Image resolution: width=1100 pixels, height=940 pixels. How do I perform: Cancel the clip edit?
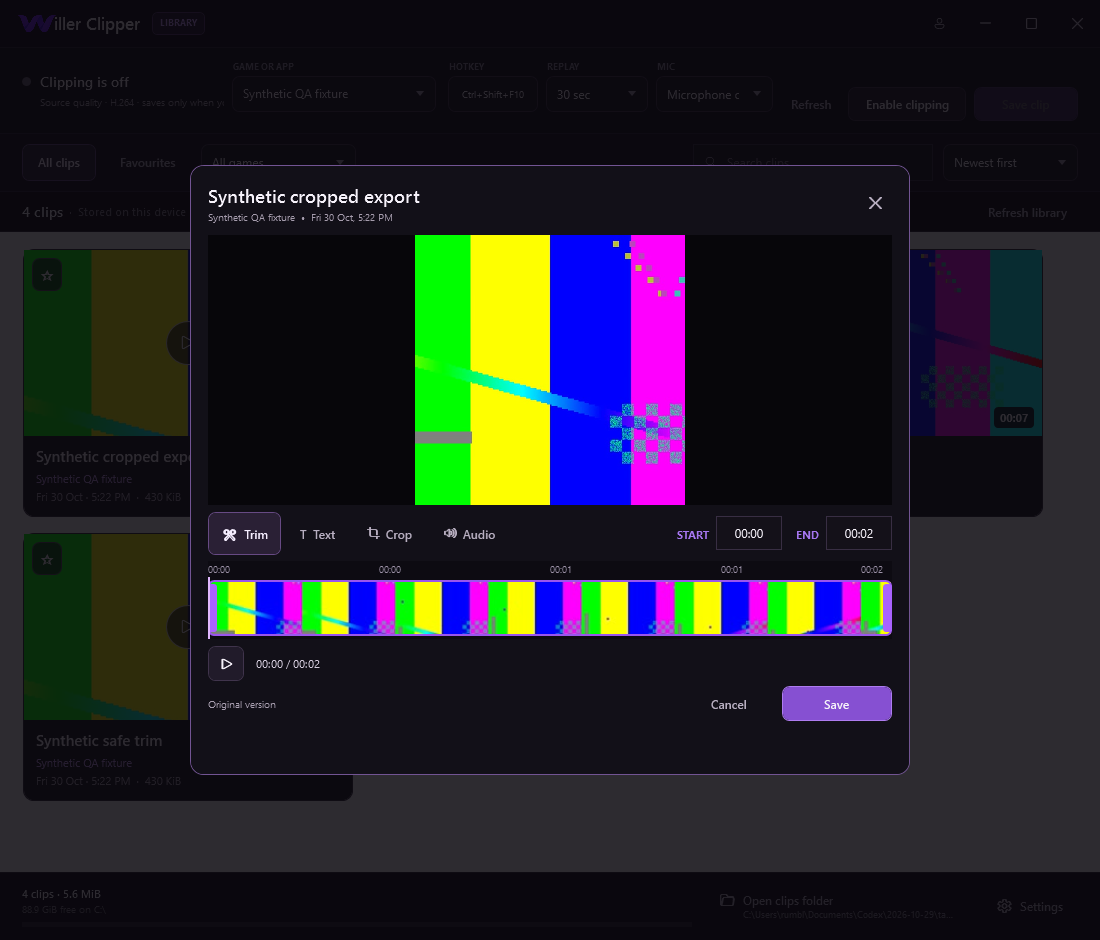click(728, 704)
